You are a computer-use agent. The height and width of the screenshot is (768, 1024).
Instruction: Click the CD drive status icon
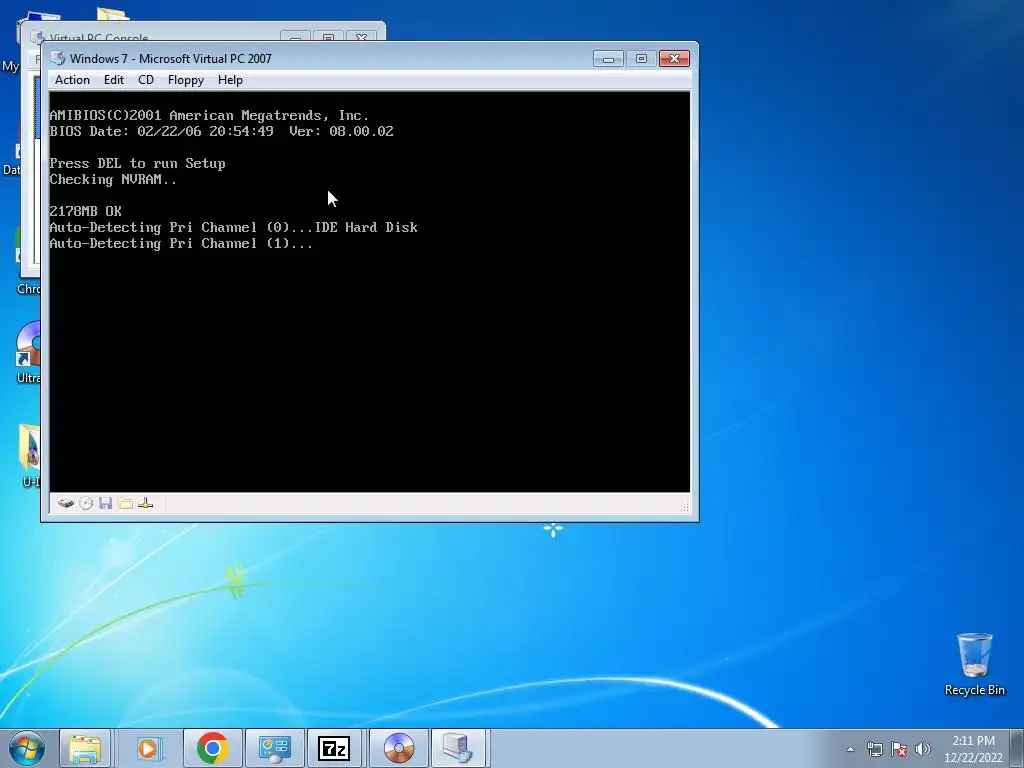point(86,503)
